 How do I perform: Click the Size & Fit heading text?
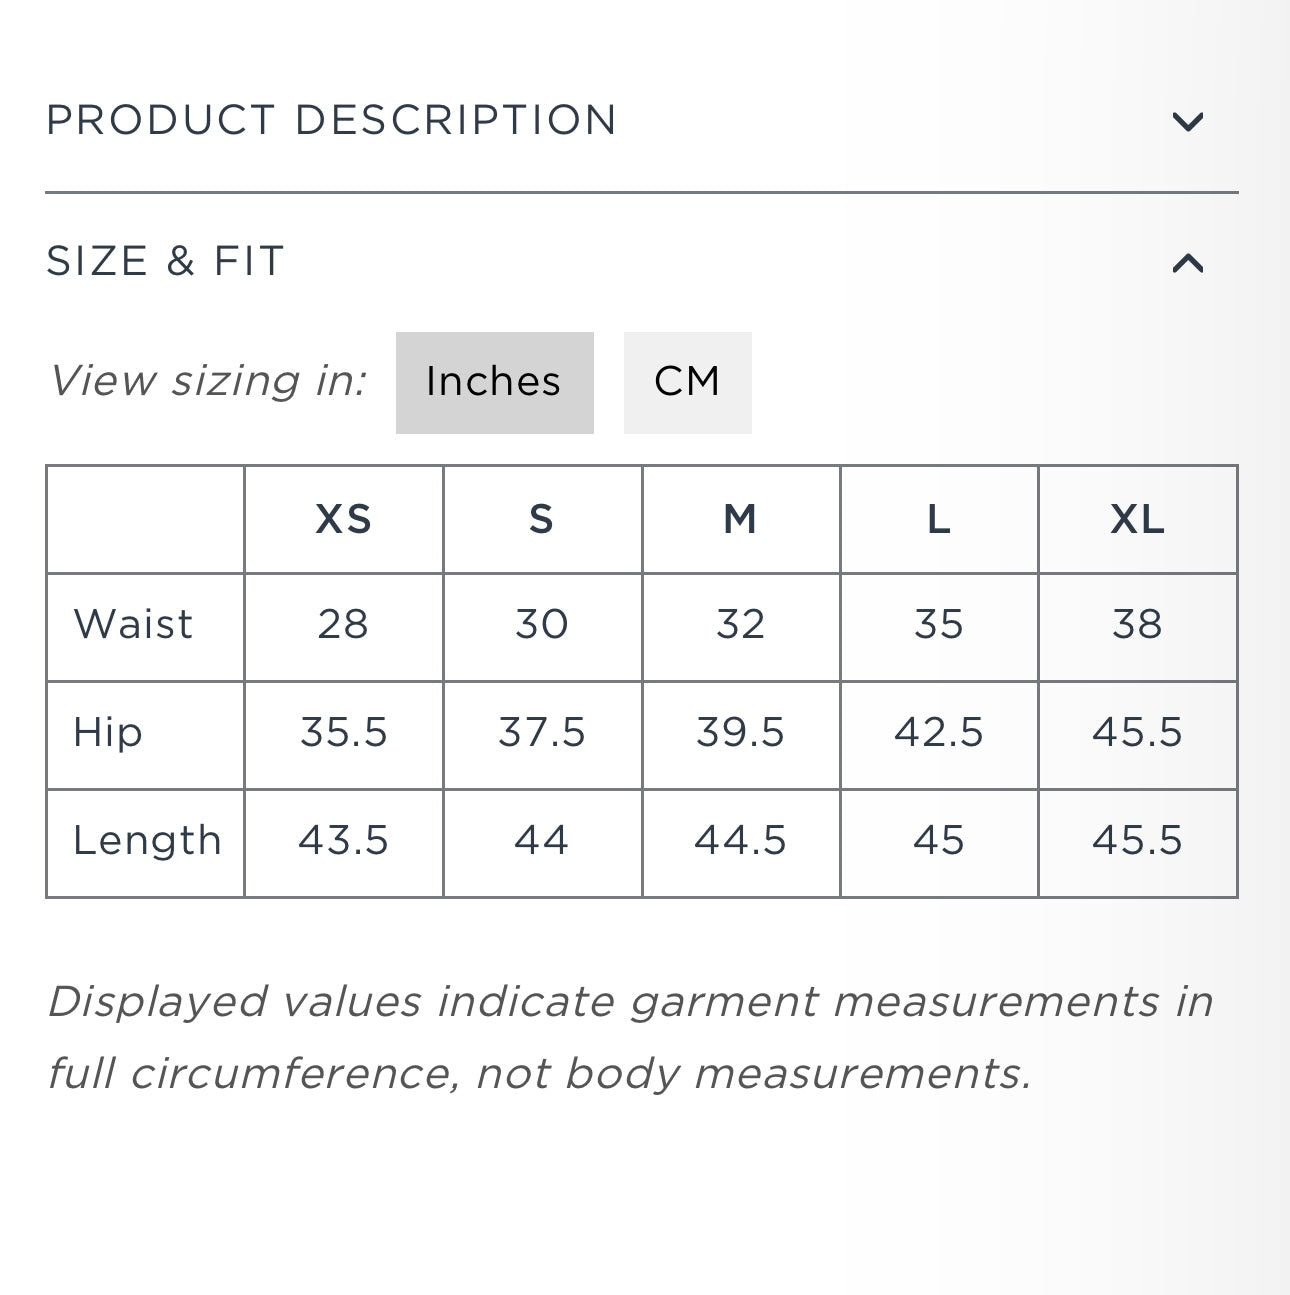[x=166, y=261]
